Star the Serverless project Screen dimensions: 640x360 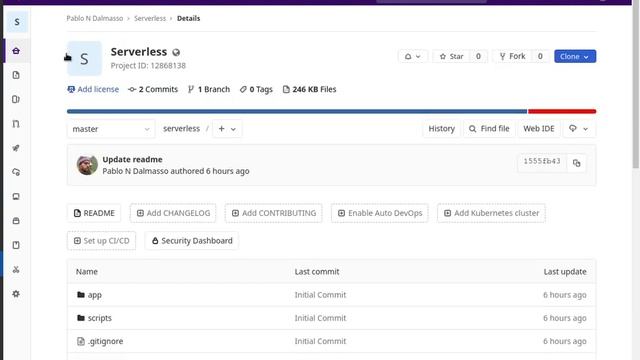[x=451, y=56]
